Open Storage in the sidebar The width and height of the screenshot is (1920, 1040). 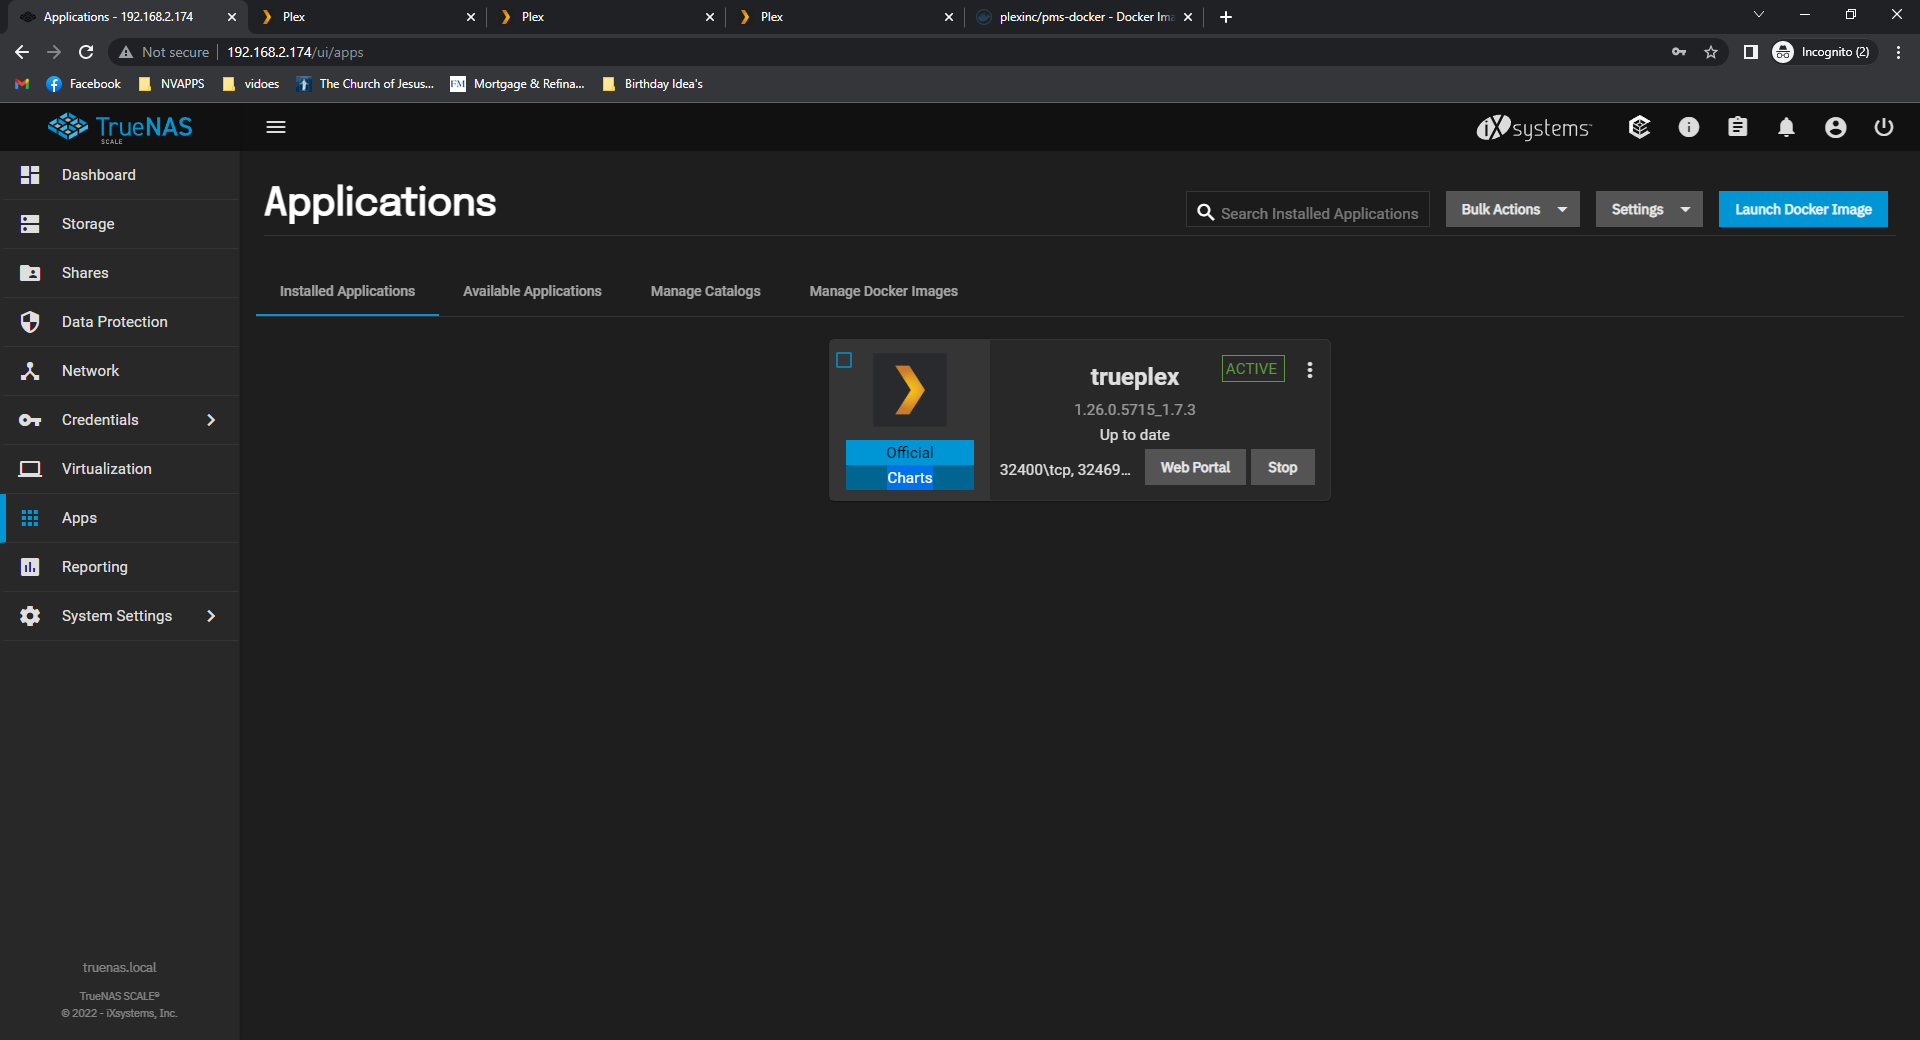[120, 224]
